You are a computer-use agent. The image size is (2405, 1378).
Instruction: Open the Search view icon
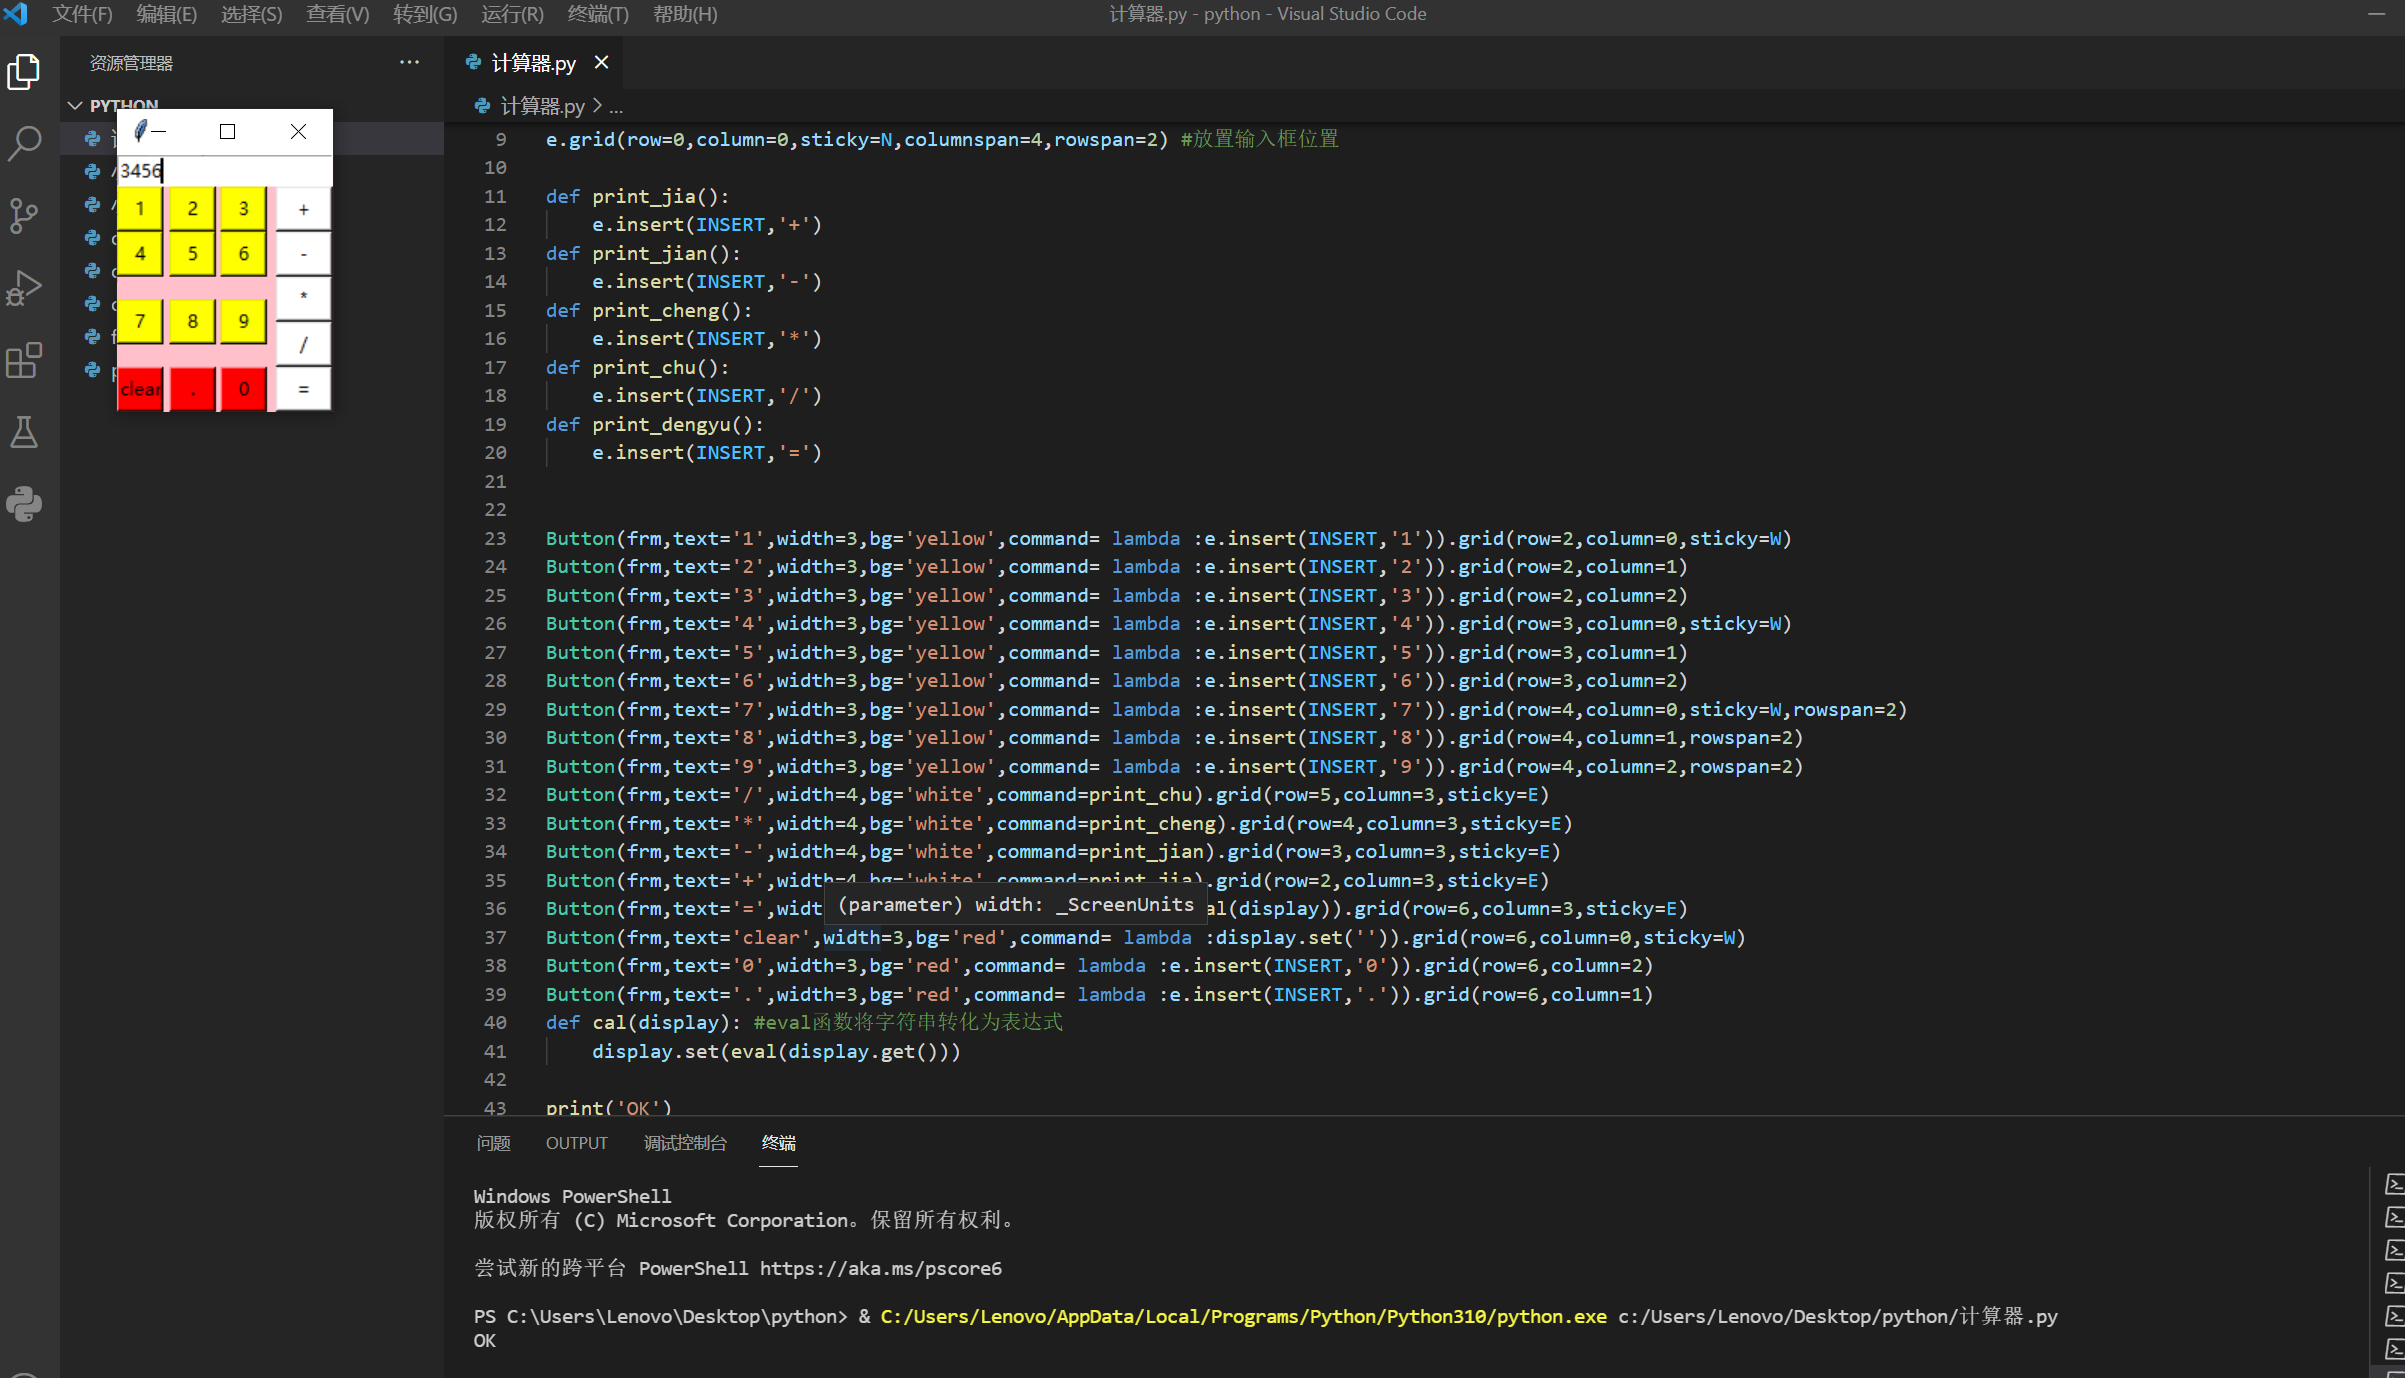[24, 143]
